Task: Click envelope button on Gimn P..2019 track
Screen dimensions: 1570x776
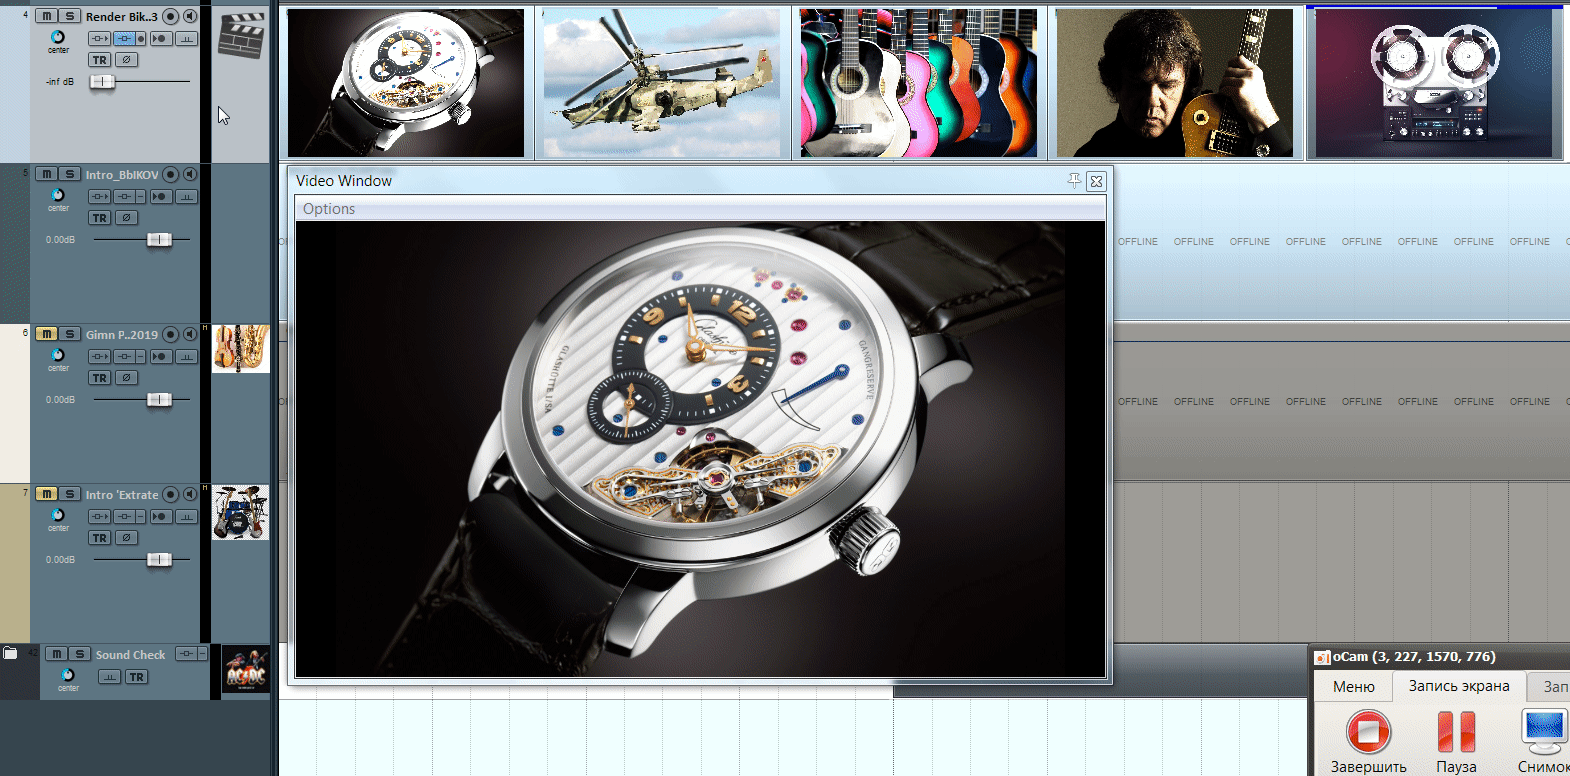Action: point(187,357)
